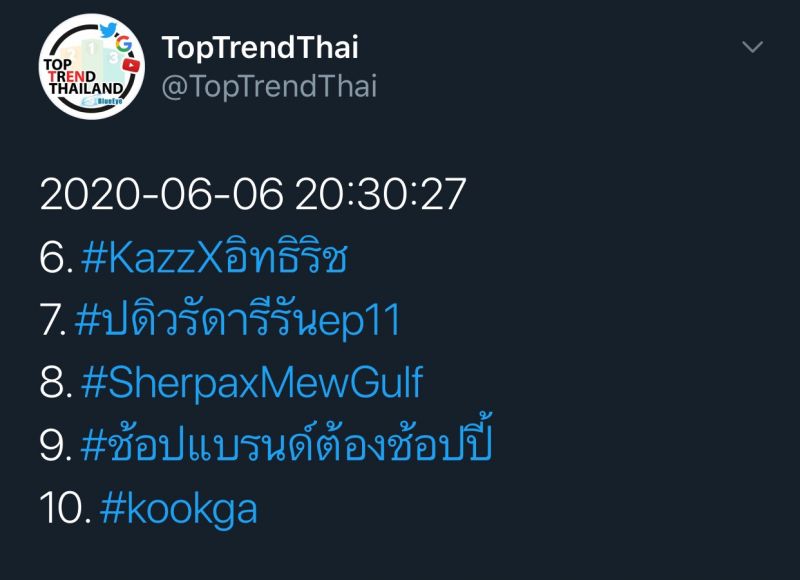Click the rank number 6 label

(54, 257)
